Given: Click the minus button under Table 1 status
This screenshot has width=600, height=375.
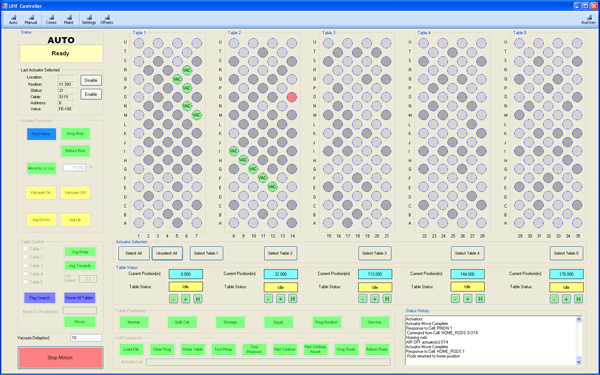Looking at the screenshot, I should click(x=173, y=299).
